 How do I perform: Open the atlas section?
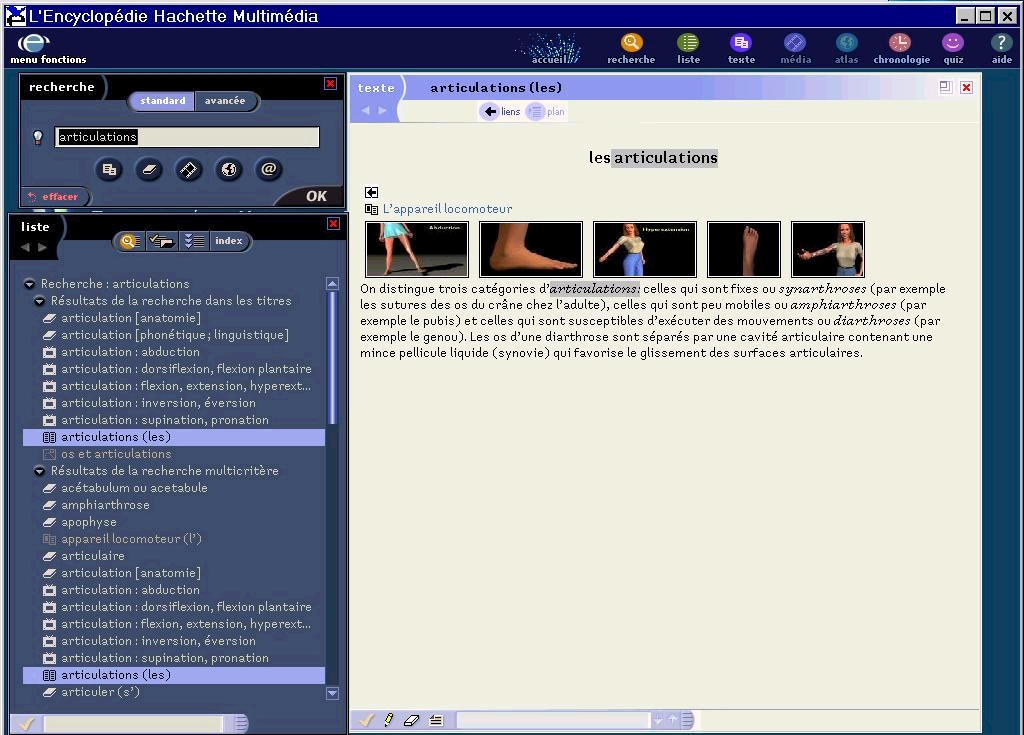[x=846, y=49]
